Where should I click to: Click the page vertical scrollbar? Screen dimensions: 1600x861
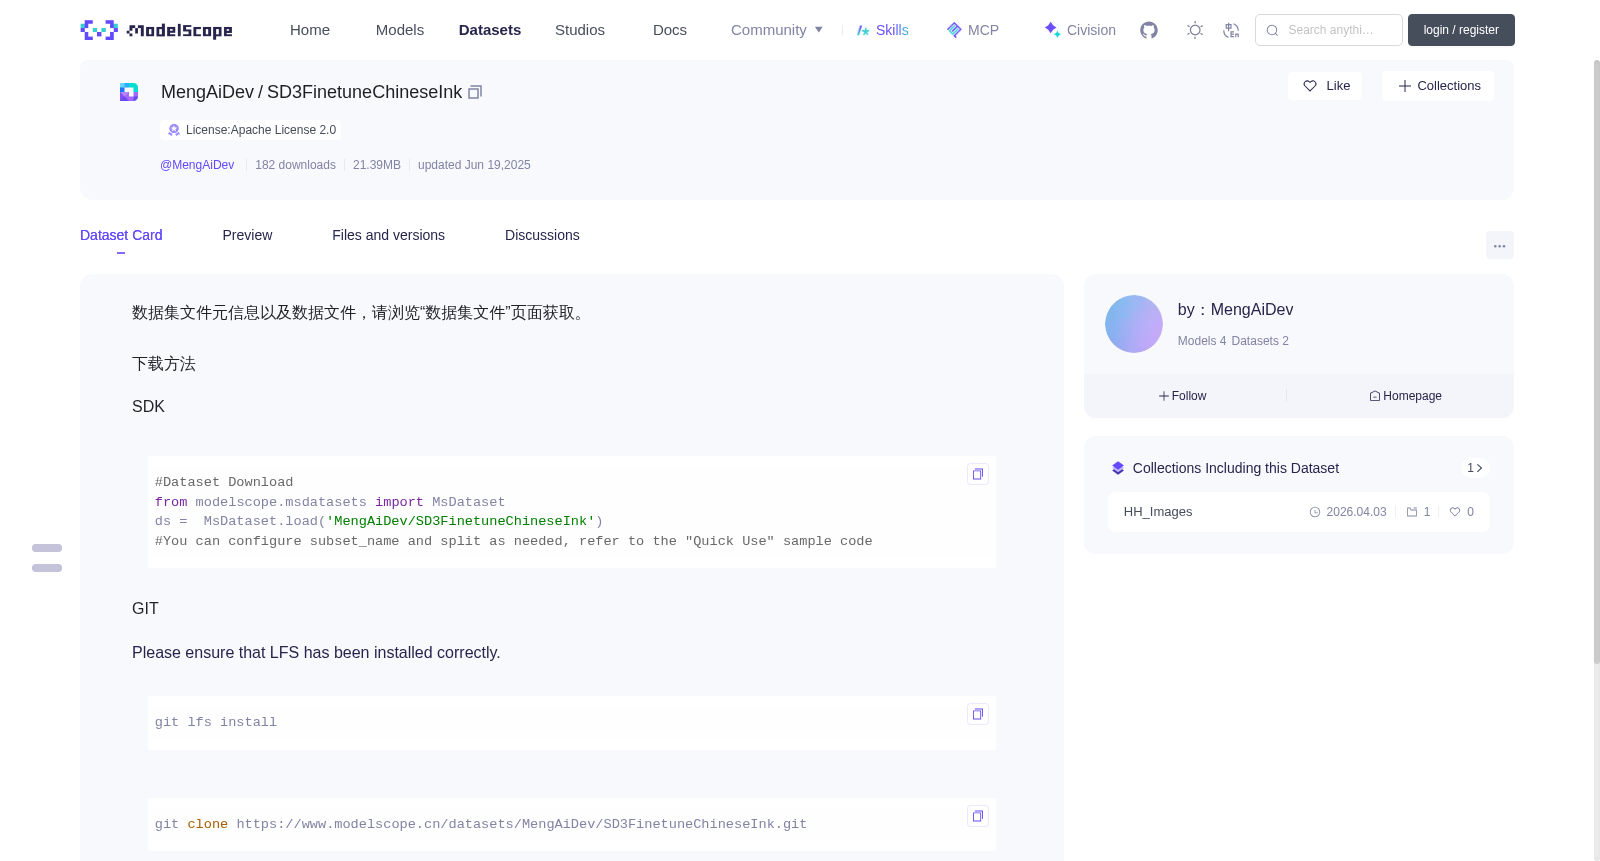pos(1597,360)
